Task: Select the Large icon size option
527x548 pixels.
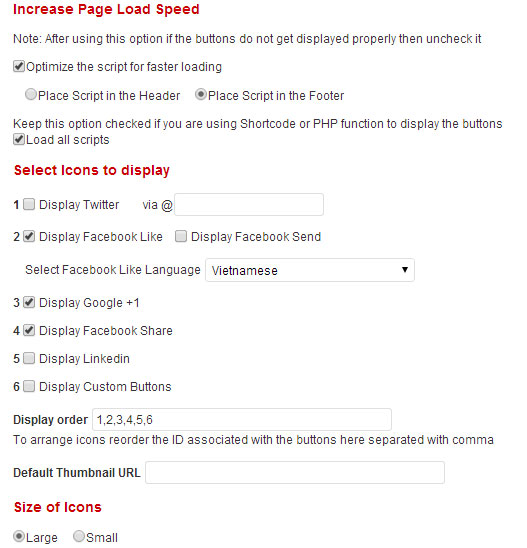Action: [x=19, y=536]
